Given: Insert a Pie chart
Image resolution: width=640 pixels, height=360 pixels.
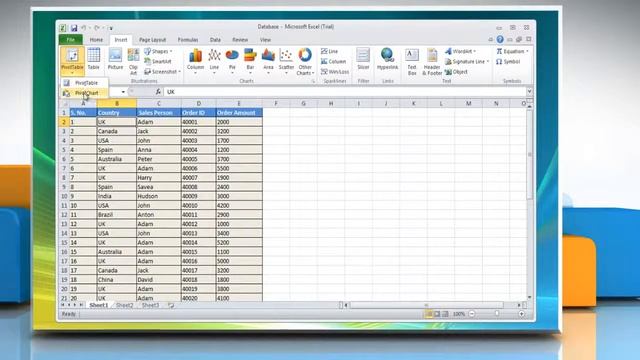Looking at the screenshot, I should point(232,61).
